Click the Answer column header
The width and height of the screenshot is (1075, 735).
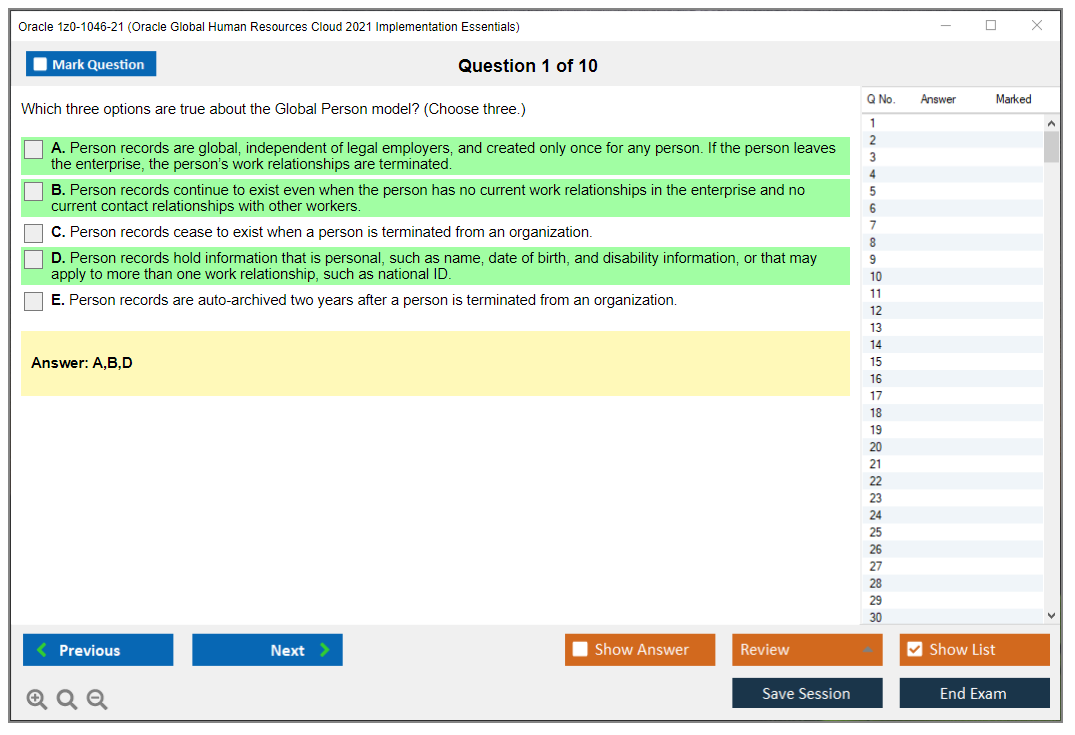[938, 99]
